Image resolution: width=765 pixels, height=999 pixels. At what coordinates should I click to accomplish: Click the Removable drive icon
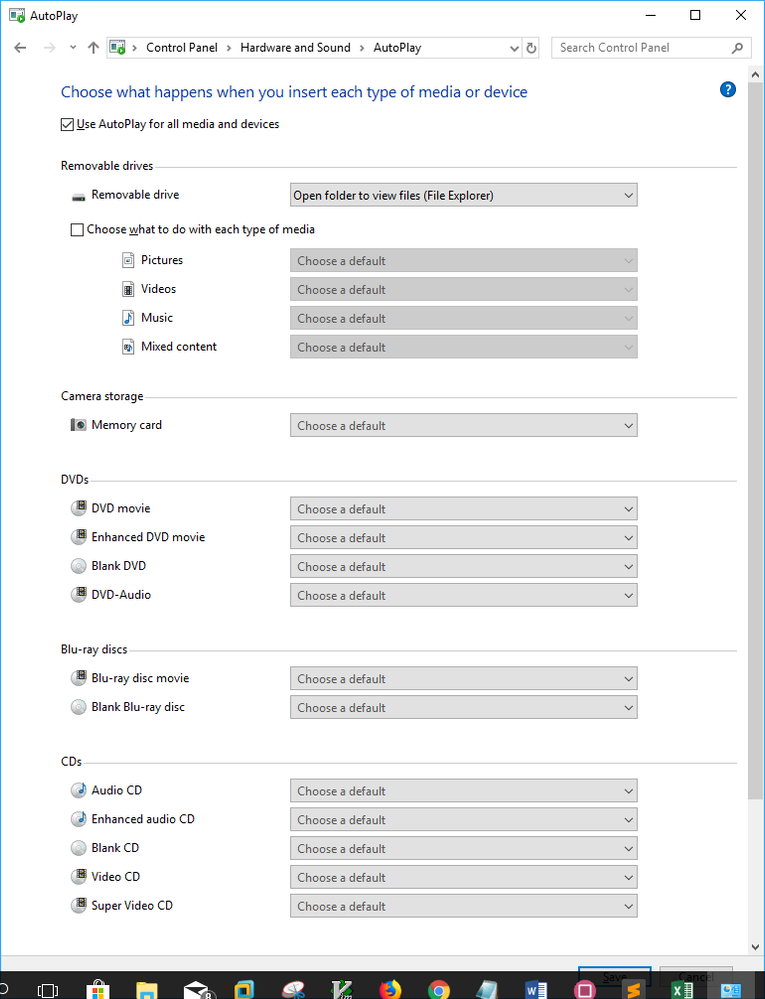(78, 196)
